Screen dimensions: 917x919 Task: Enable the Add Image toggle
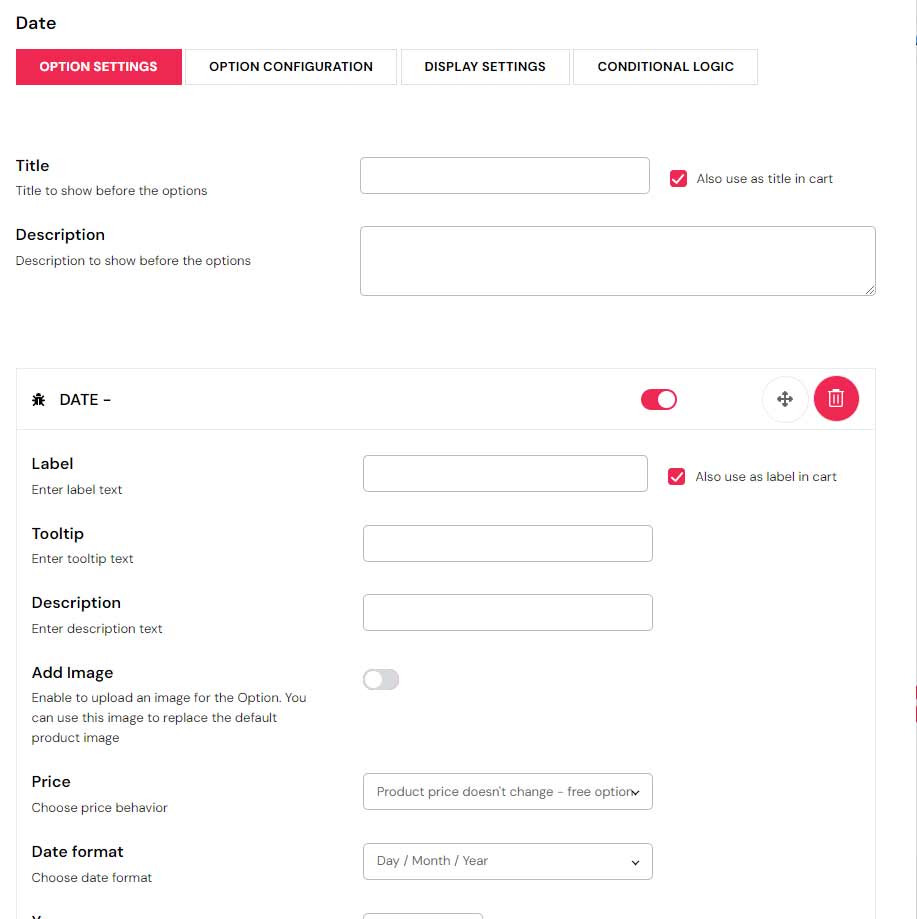[381, 680]
